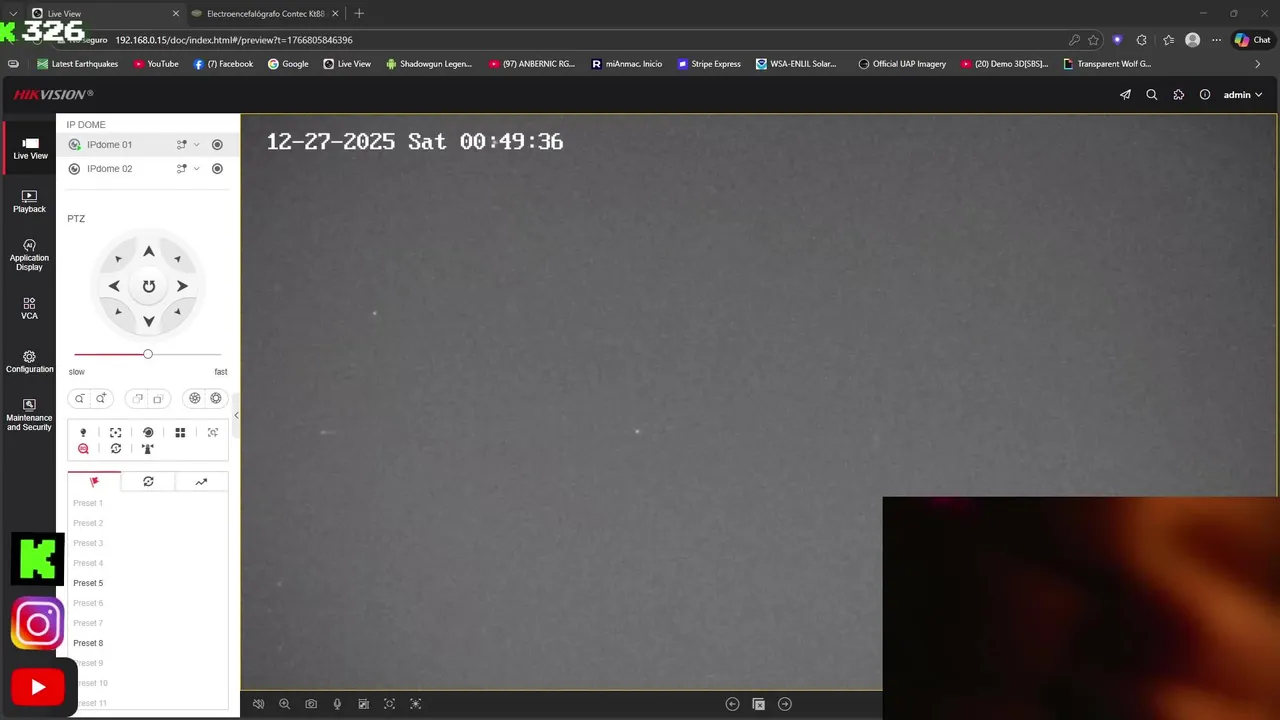Move PTZ diagonally up-right

click(x=178, y=259)
